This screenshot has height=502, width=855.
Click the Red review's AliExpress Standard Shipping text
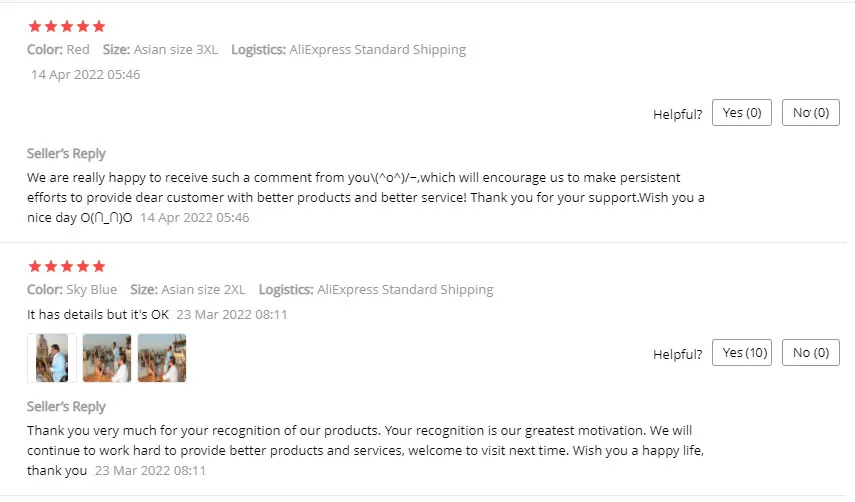coord(377,49)
